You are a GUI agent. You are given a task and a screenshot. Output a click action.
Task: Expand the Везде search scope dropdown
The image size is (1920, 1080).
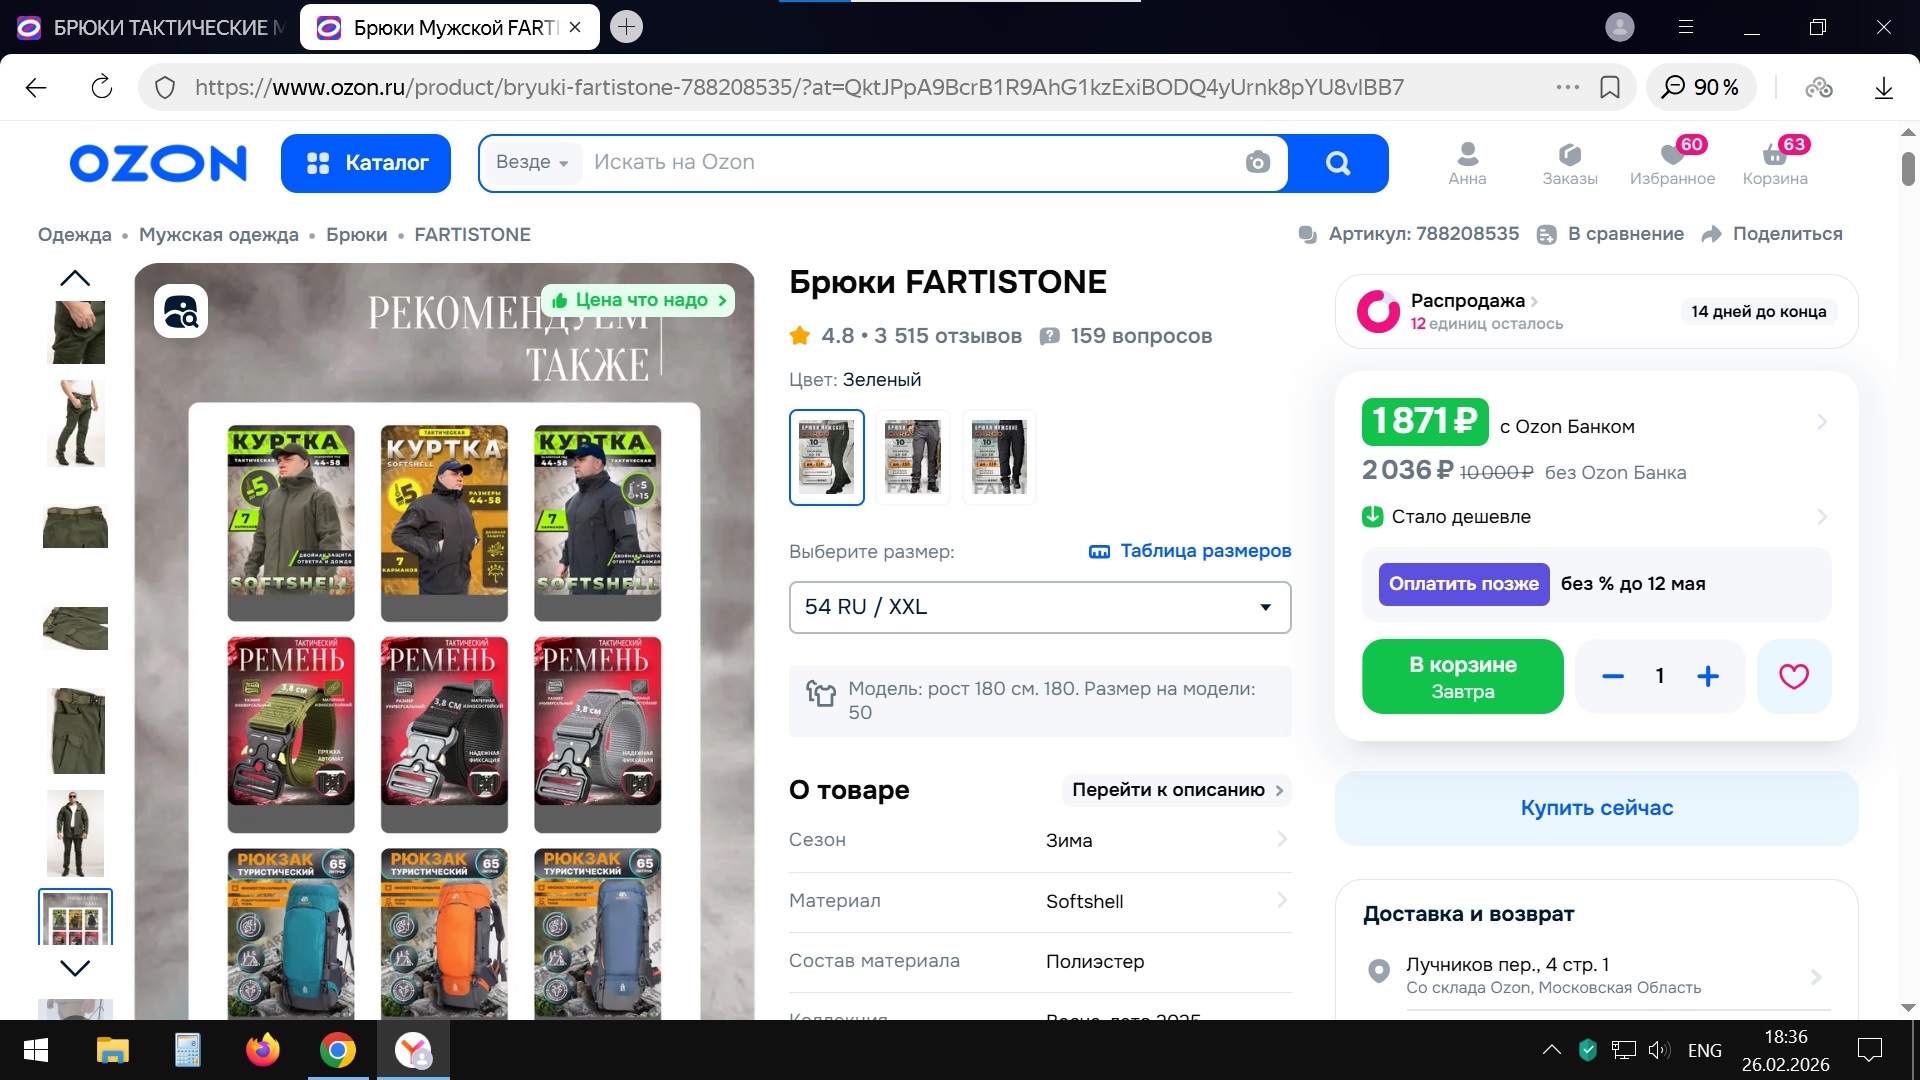click(532, 162)
